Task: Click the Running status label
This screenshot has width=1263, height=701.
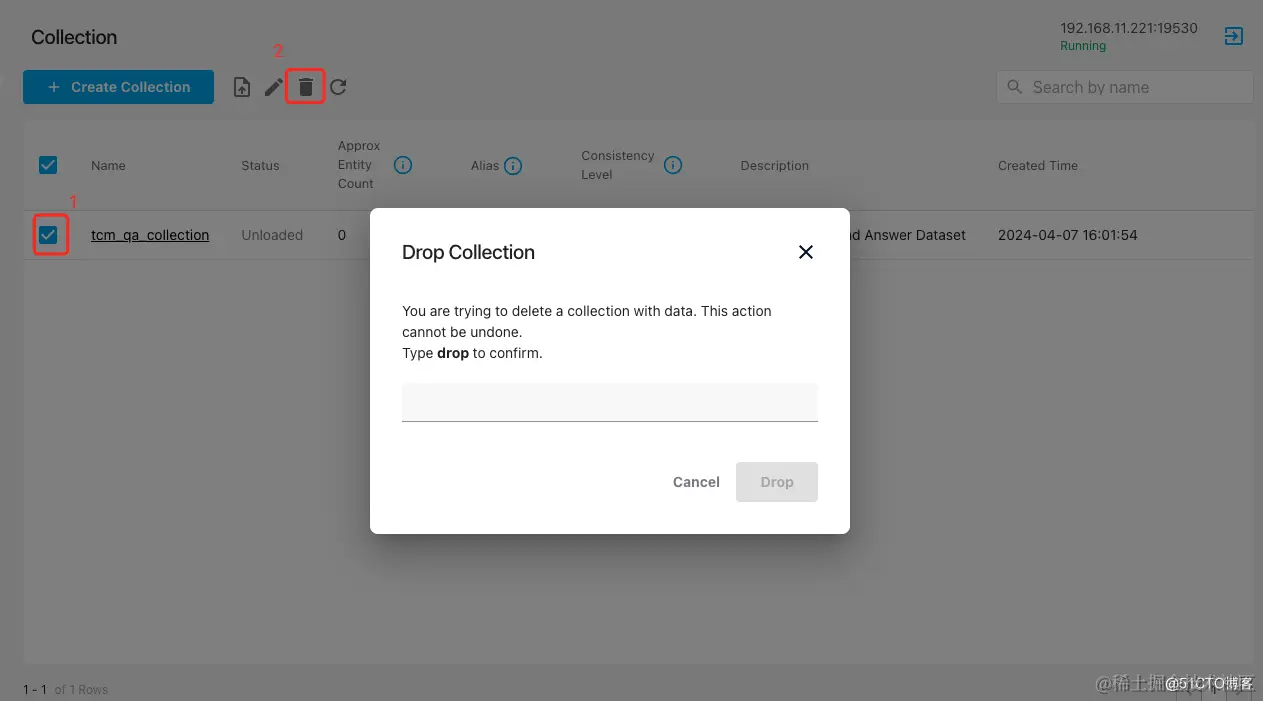Action: pos(1083,46)
